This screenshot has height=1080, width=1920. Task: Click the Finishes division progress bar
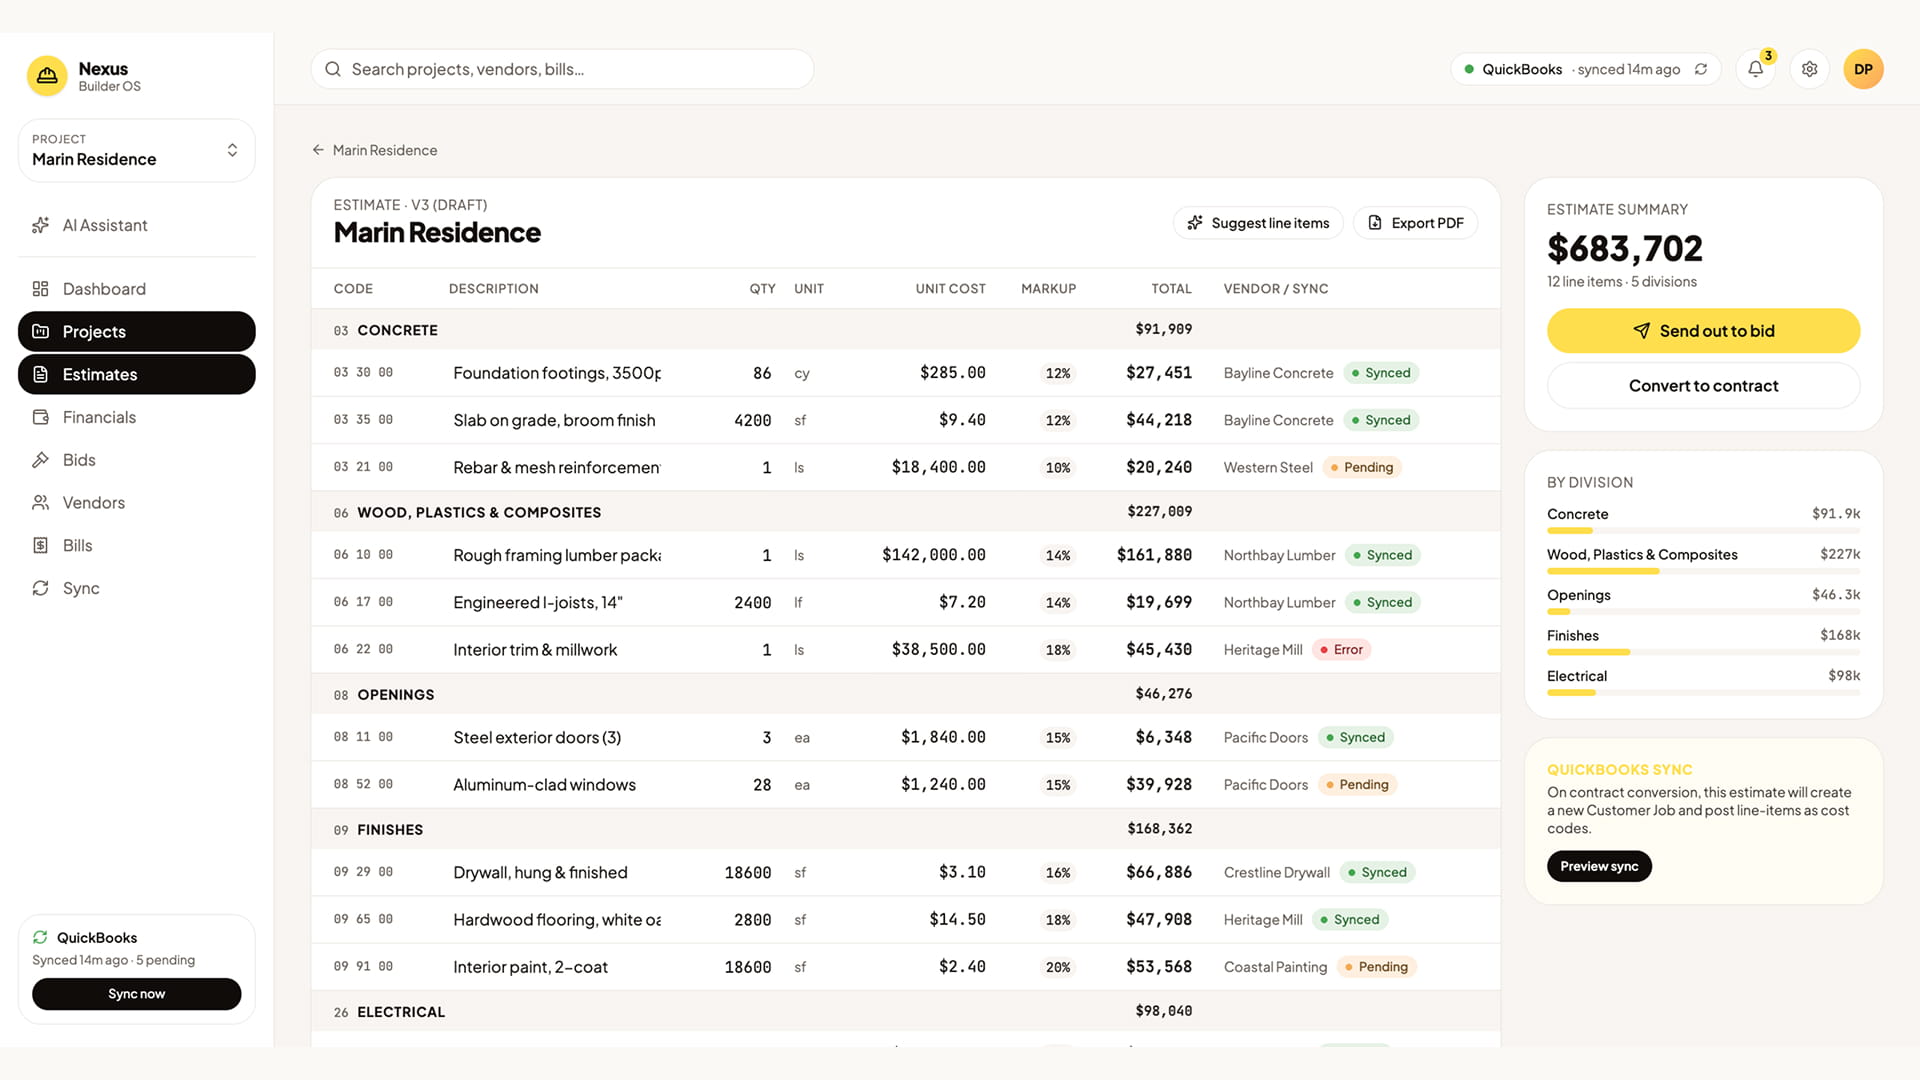pyautogui.click(x=1703, y=652)
